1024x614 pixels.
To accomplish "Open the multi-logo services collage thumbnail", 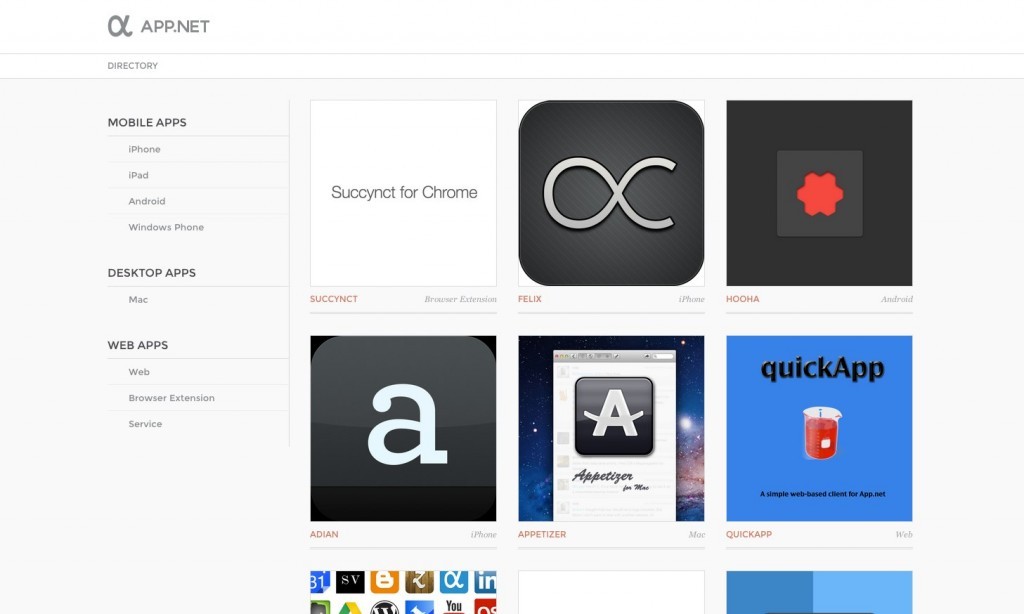I will [x=403, y=592].
